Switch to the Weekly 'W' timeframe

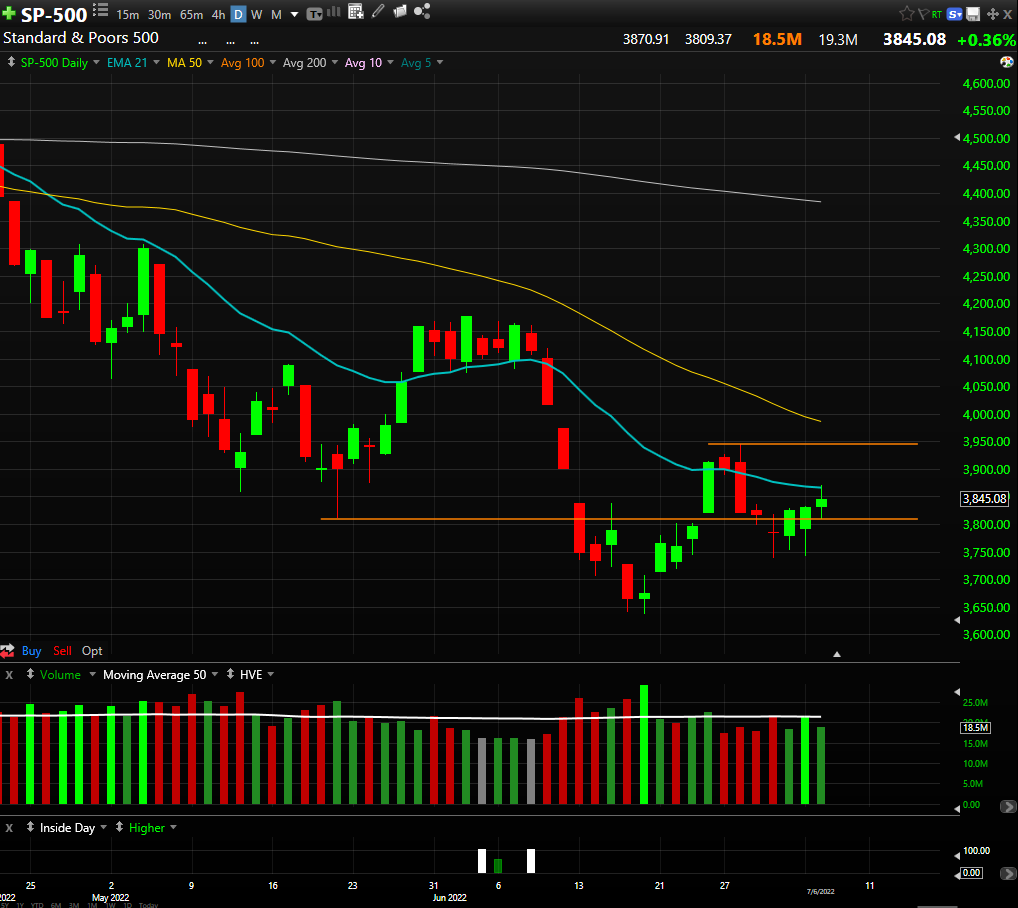(257, 14)
